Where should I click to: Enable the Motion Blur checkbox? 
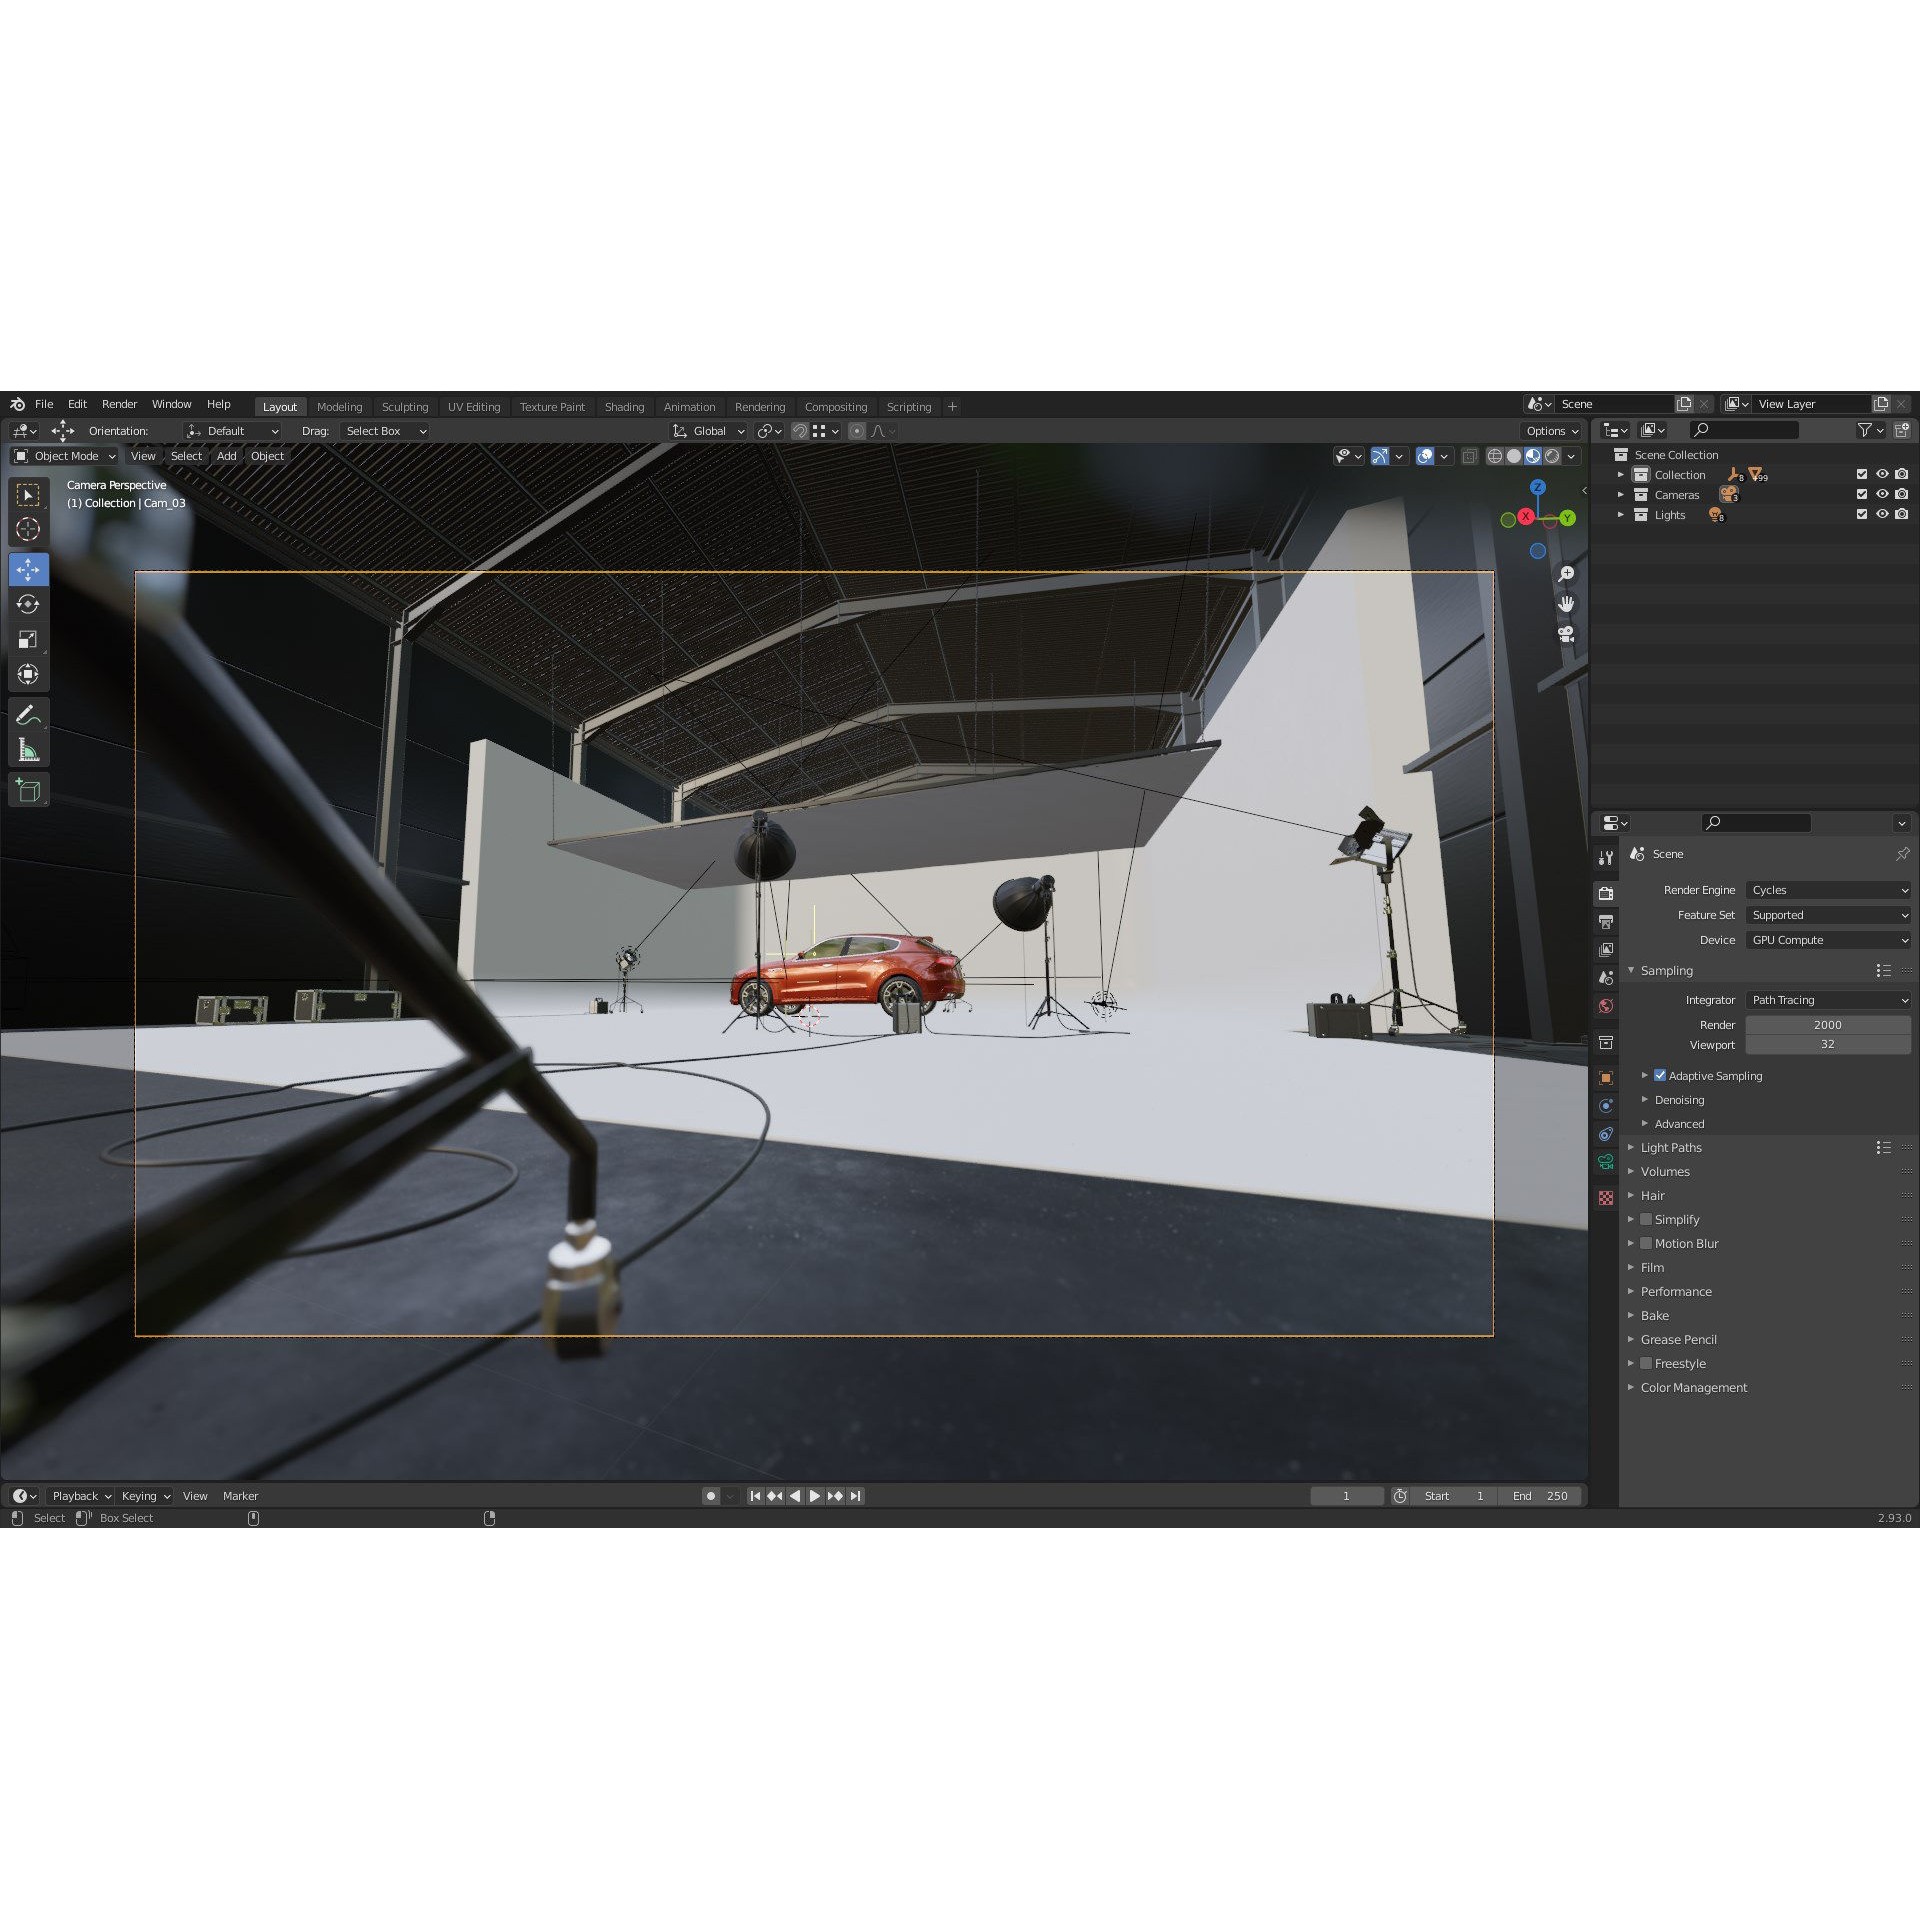click(1646, 1243)
